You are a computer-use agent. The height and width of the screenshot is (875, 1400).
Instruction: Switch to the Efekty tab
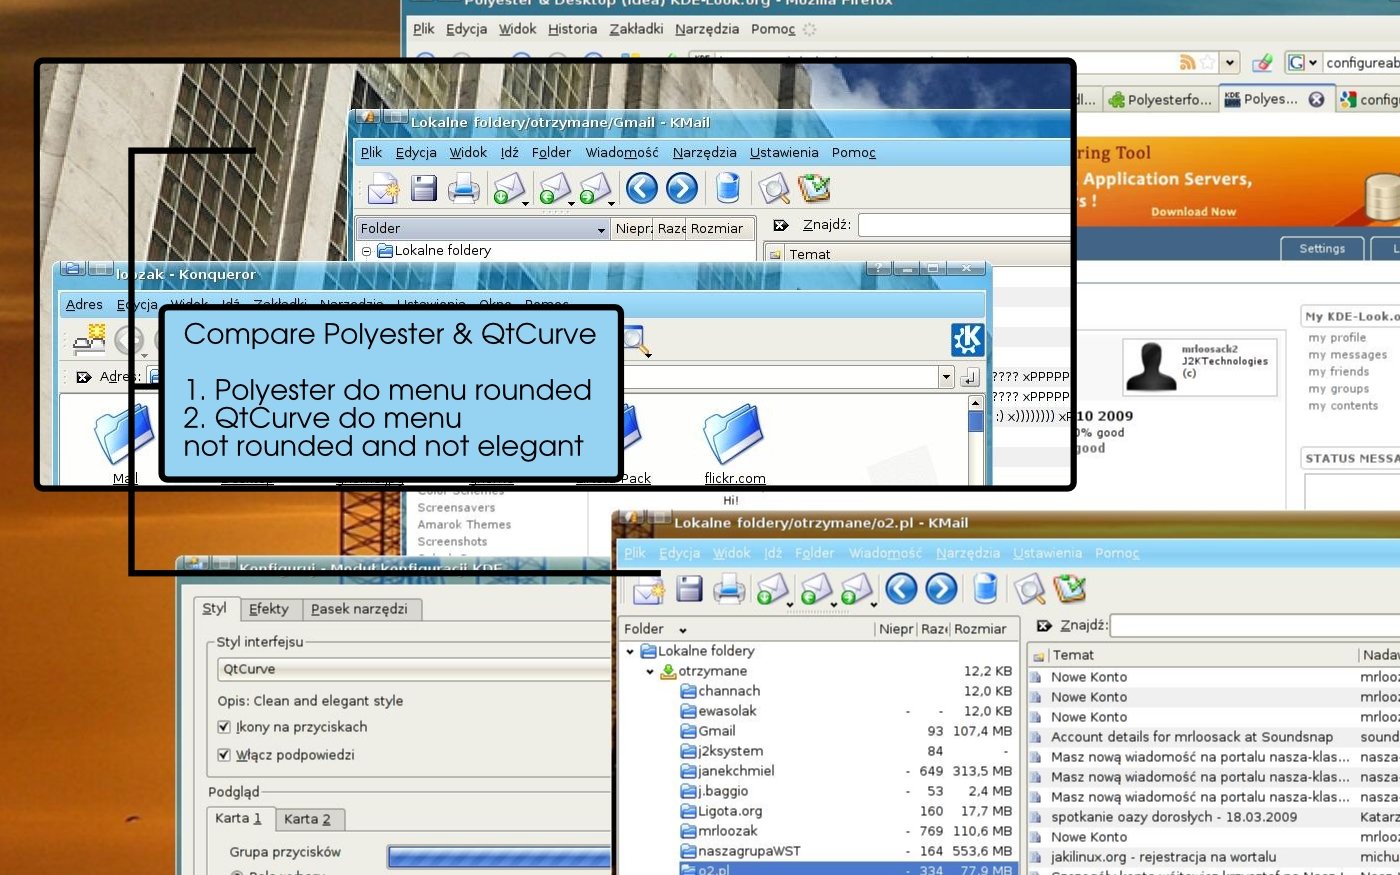[269, 608]
